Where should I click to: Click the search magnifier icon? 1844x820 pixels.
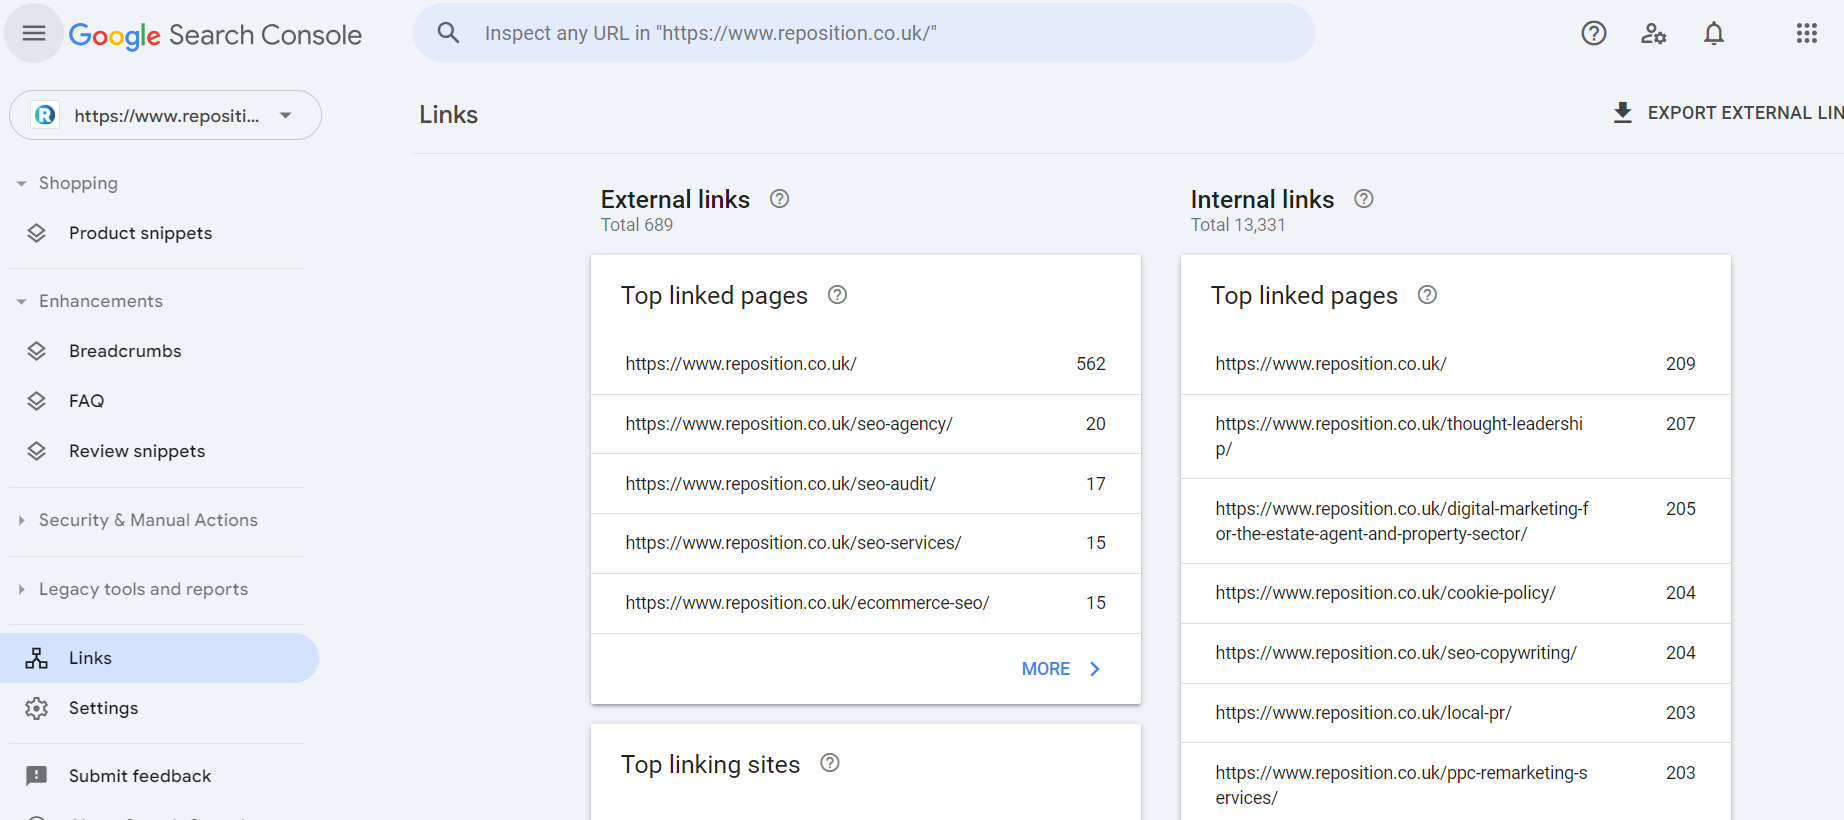tap(449, 33)
